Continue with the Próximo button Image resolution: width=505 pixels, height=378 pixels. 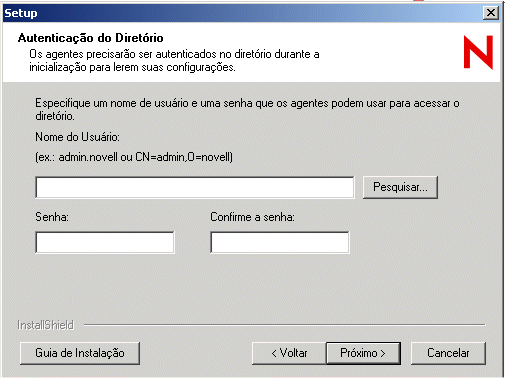pos(363,353)
